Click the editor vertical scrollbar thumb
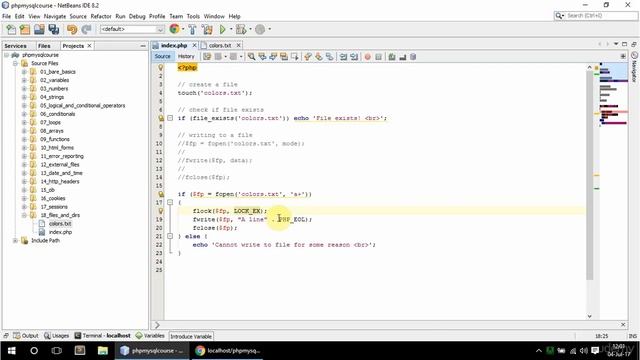 click(589, 176)
